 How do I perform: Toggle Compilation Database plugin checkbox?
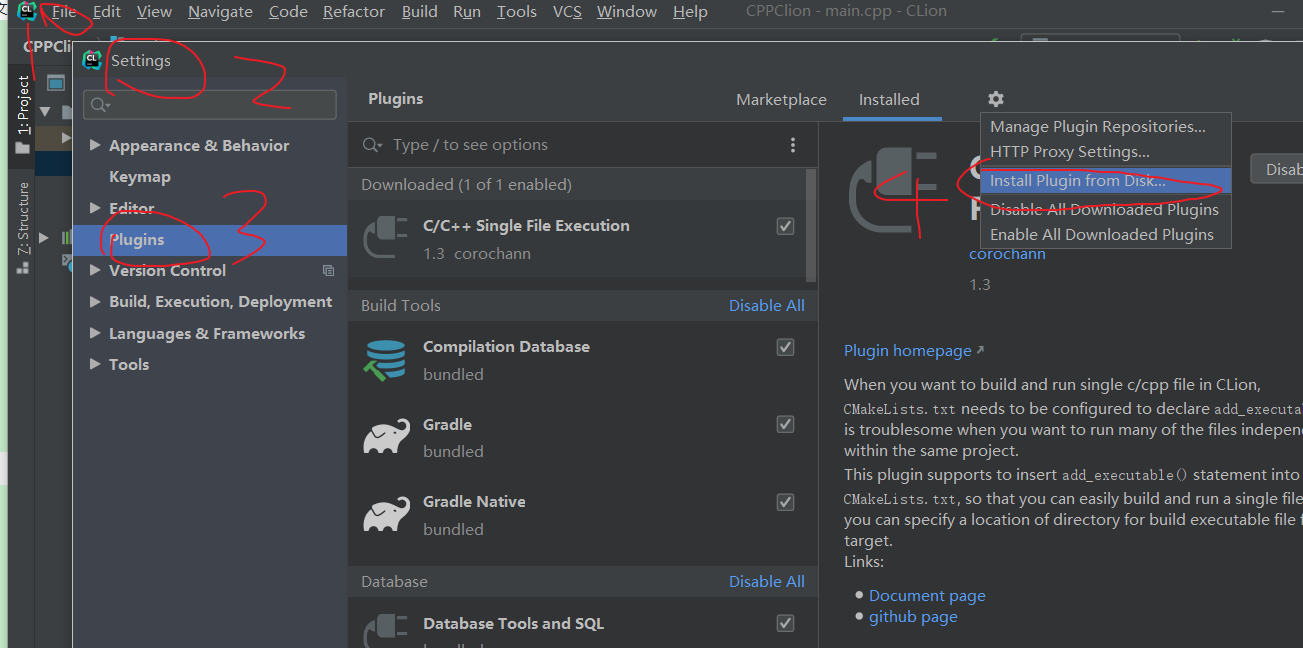coord(785,347)
